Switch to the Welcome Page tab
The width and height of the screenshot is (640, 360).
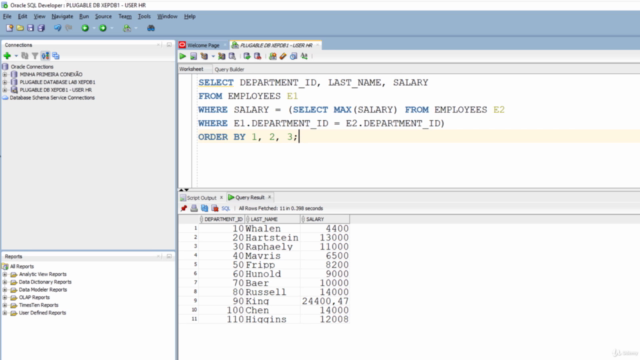click(203, 45)
